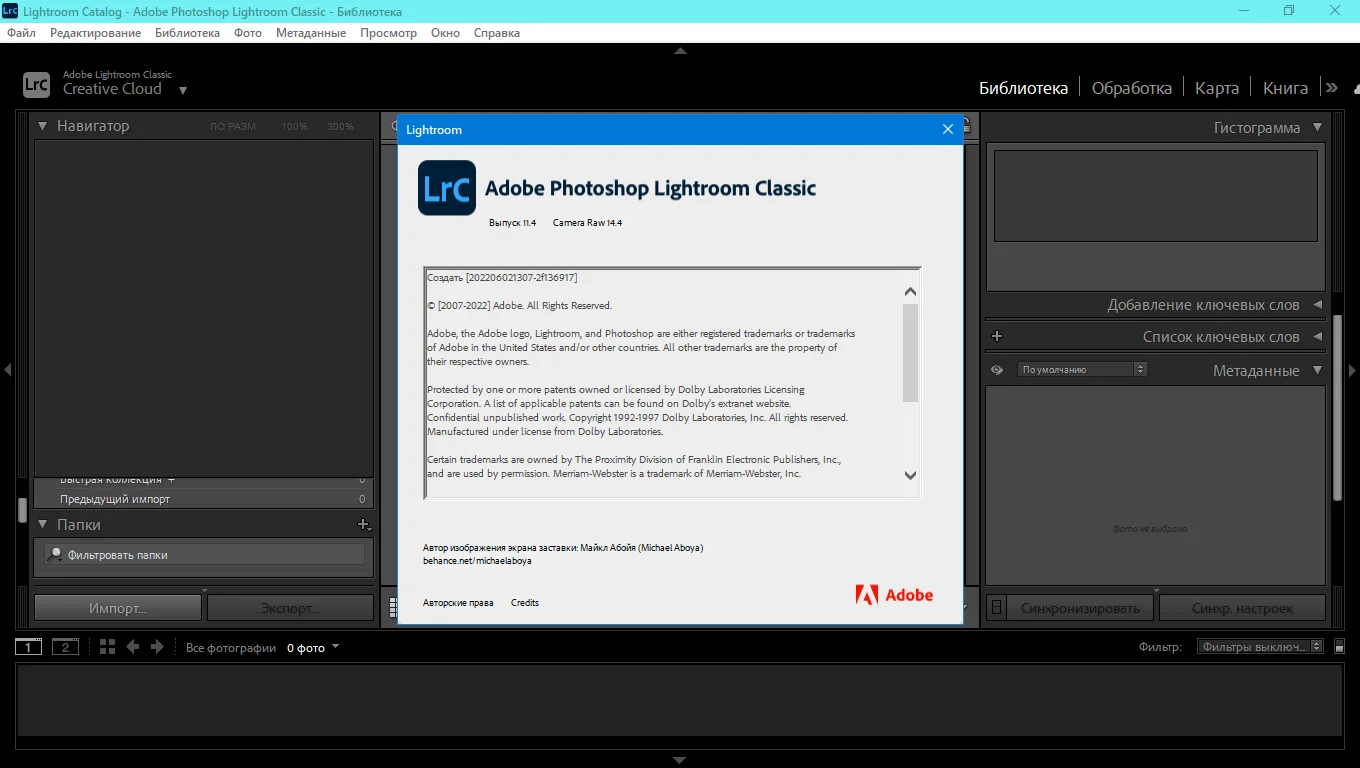Click the Экспорт... button
The image size is (1360, 768).
click(290, 608)
